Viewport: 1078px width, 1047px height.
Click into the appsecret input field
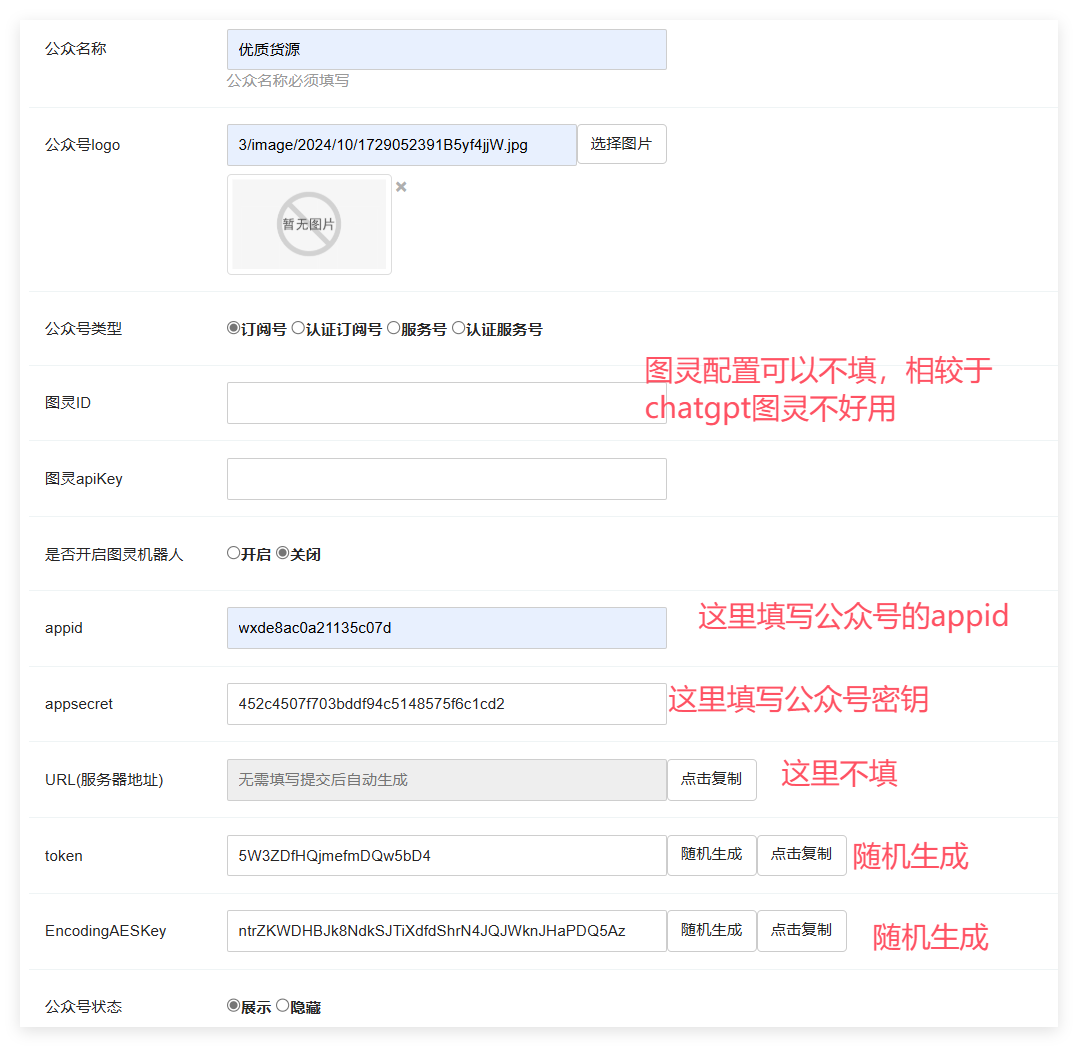(x=447, y=704)
